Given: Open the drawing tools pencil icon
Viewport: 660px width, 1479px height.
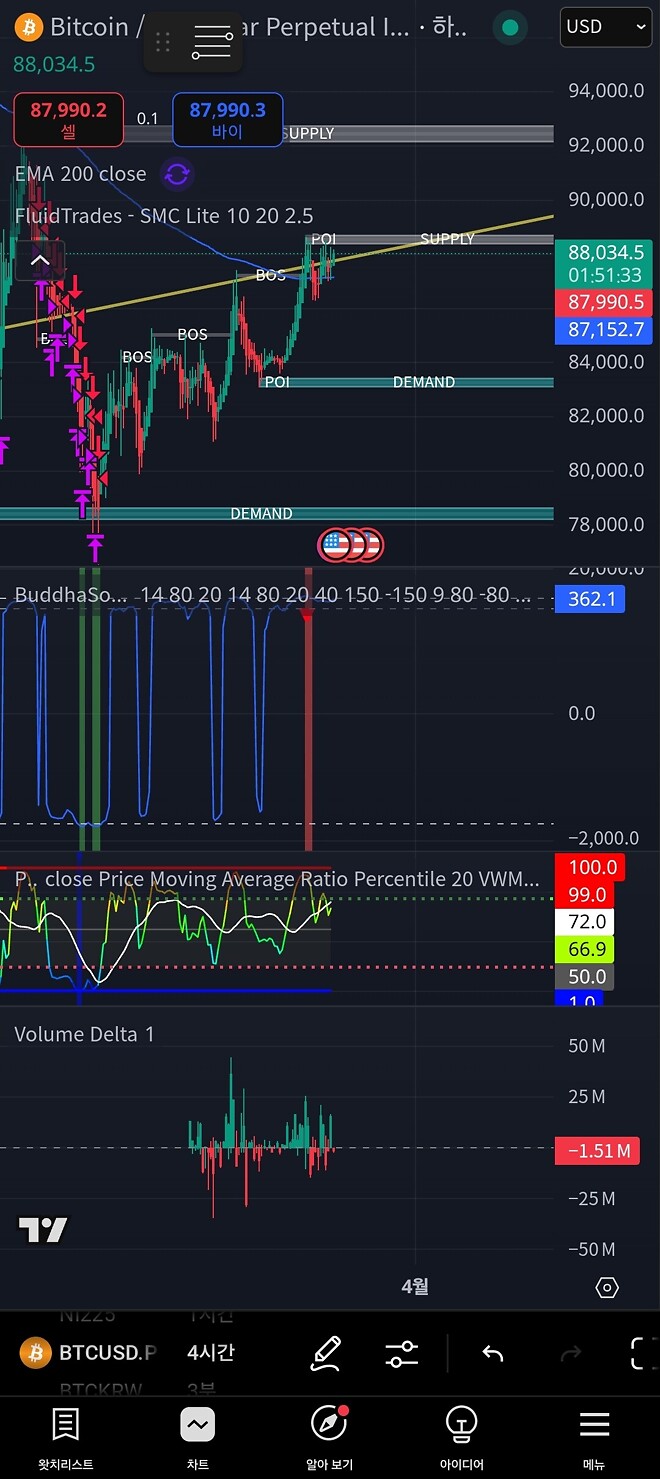Looking at the screenshot, I should (x=326, y=1353).
